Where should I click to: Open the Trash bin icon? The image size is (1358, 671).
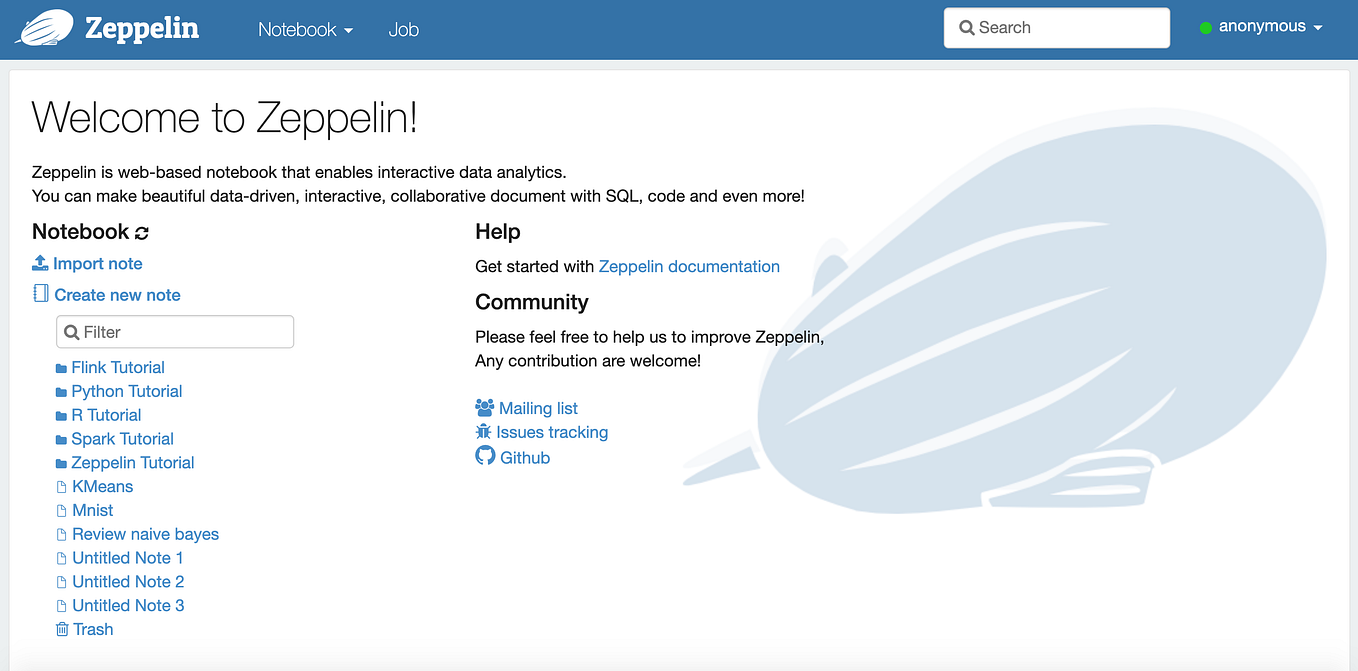[61, 629]
